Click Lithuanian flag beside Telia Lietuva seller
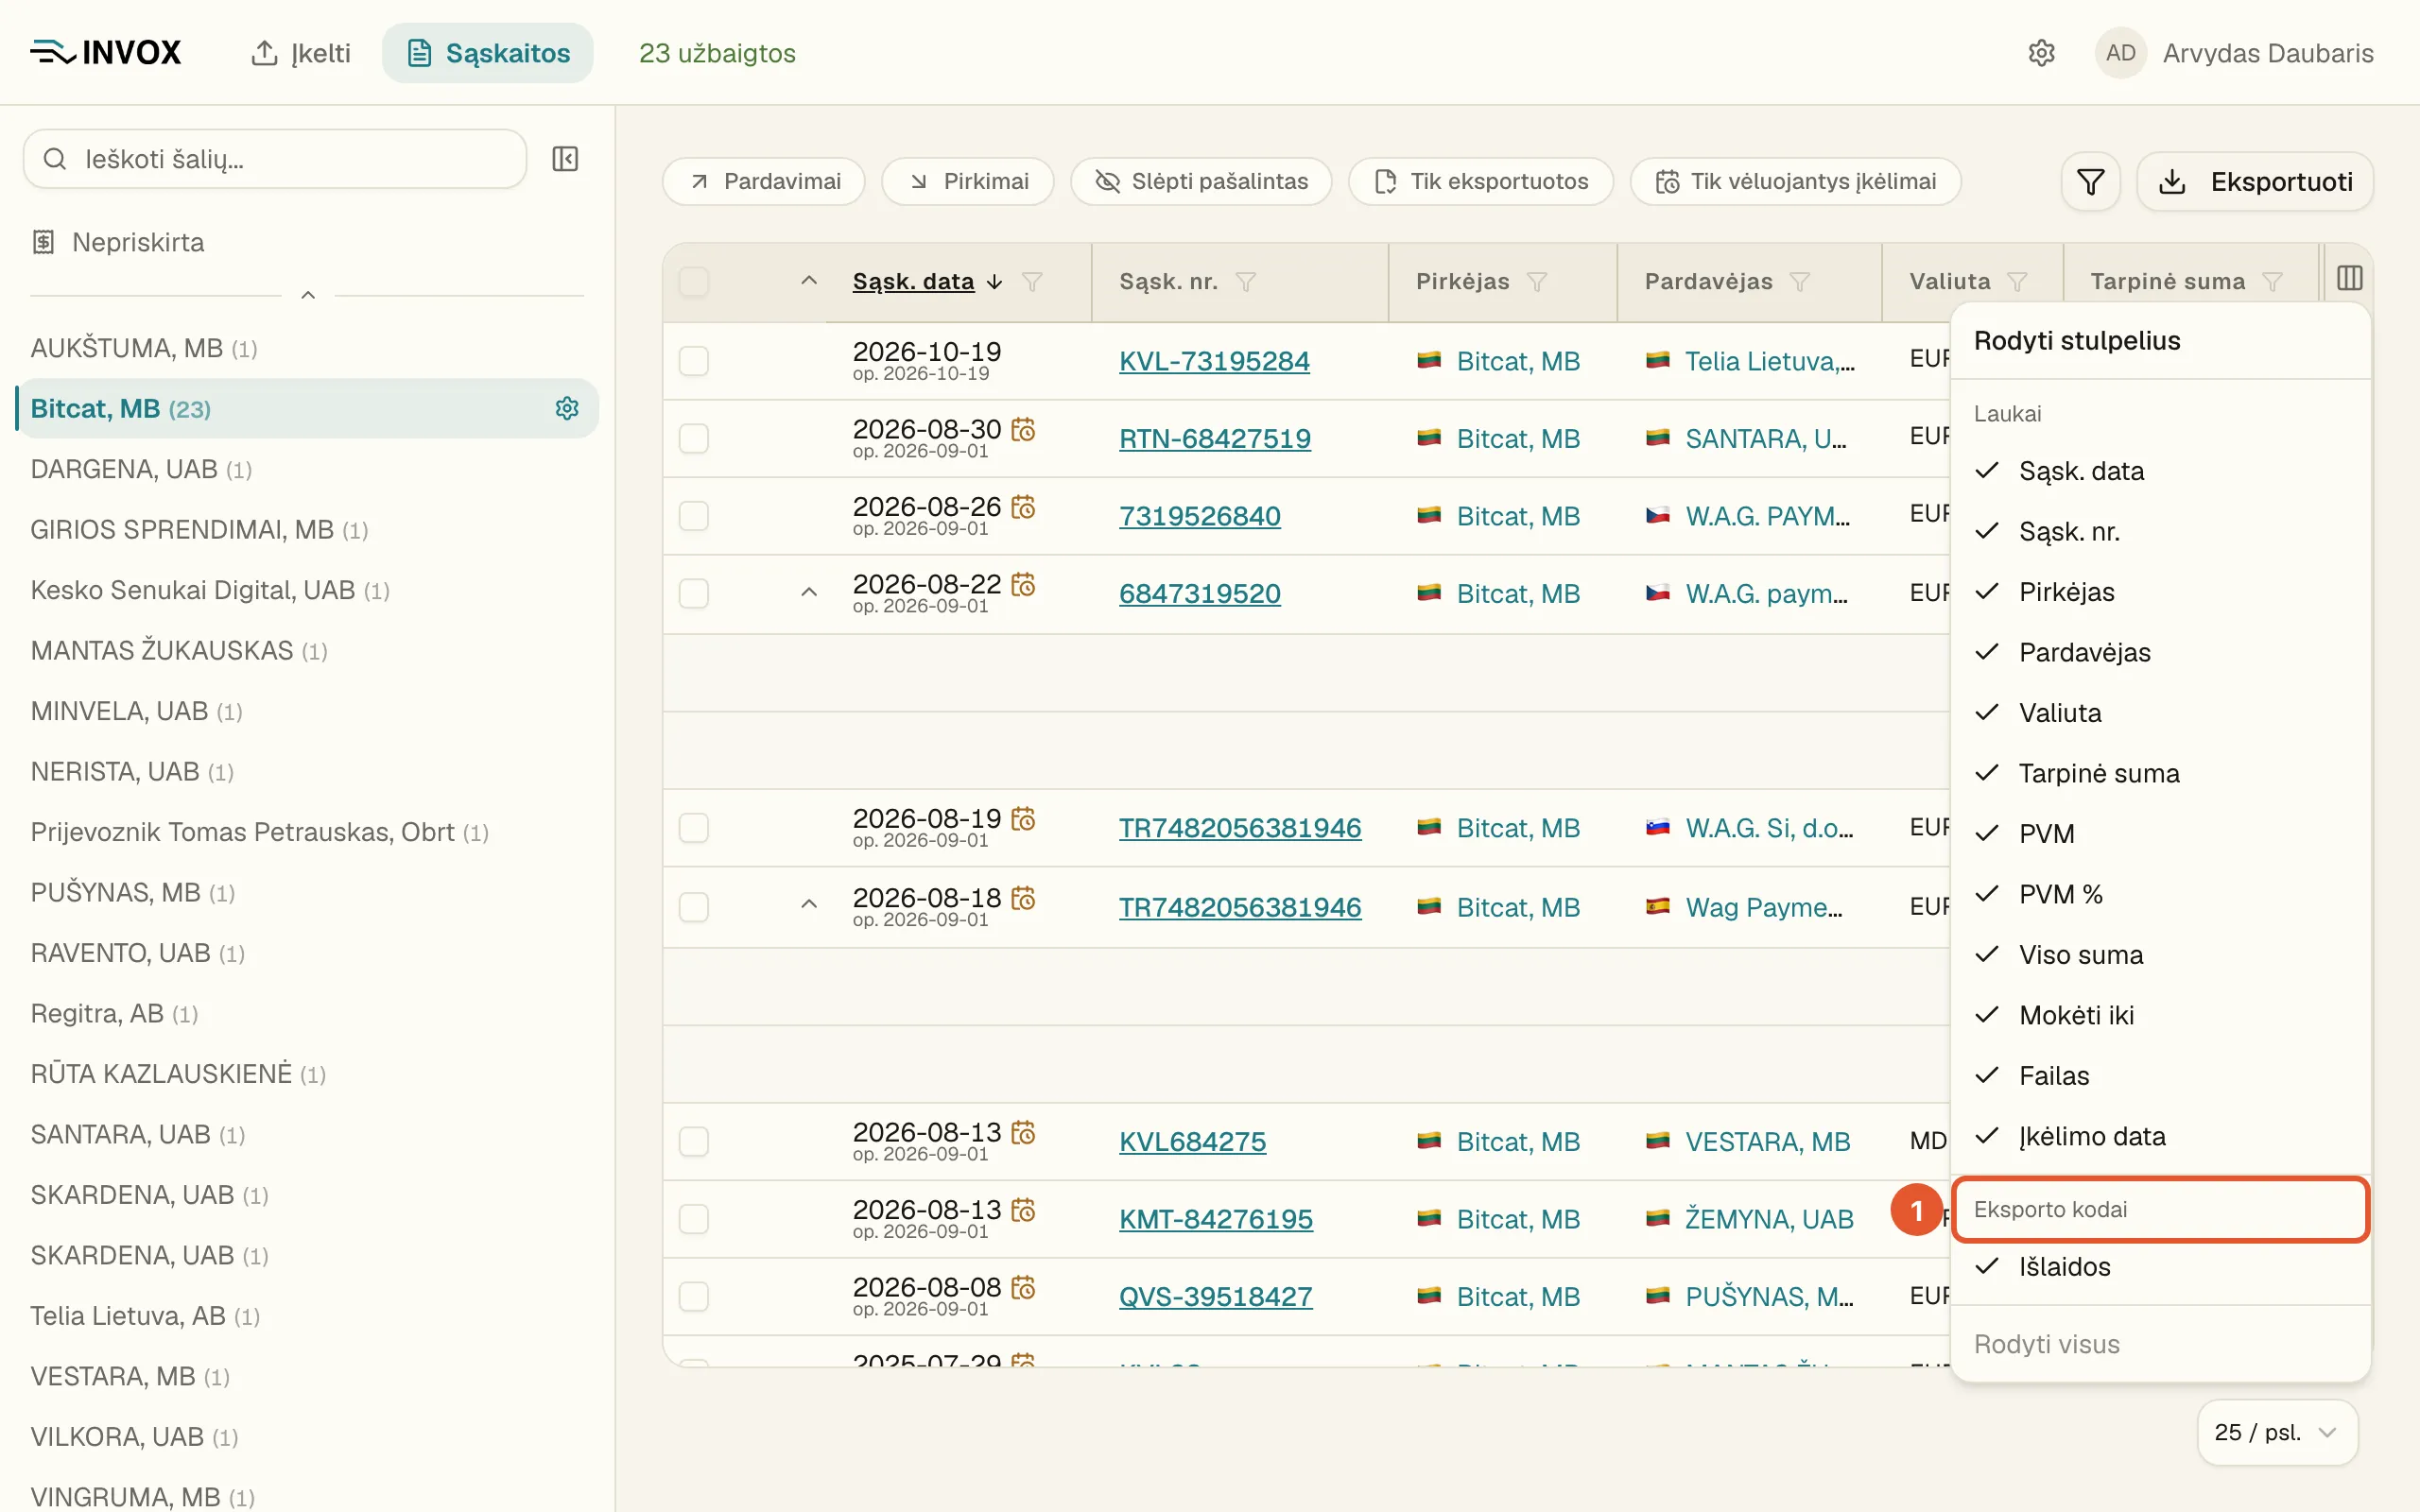 pos(1658,360)
